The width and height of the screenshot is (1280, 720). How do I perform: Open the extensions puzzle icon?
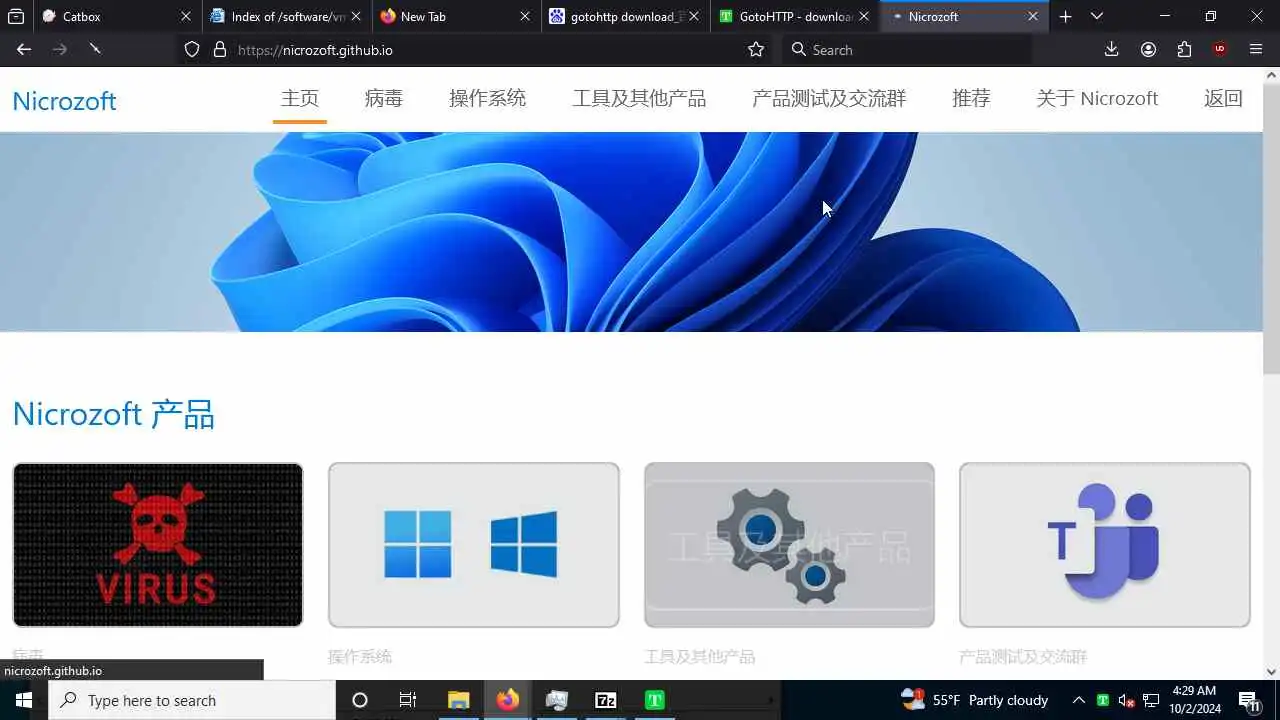(x=1184, y=50)
